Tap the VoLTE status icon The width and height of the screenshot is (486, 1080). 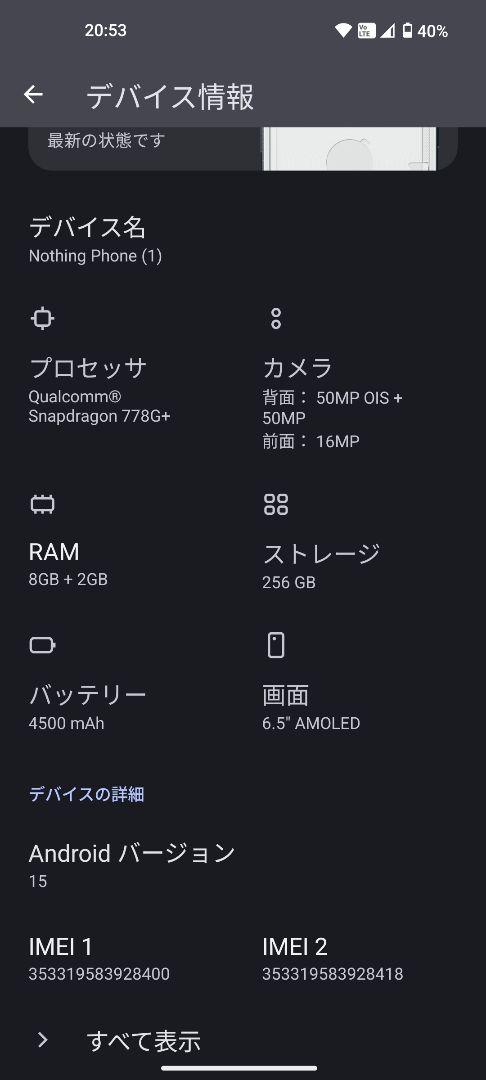[x=367, y=31]
